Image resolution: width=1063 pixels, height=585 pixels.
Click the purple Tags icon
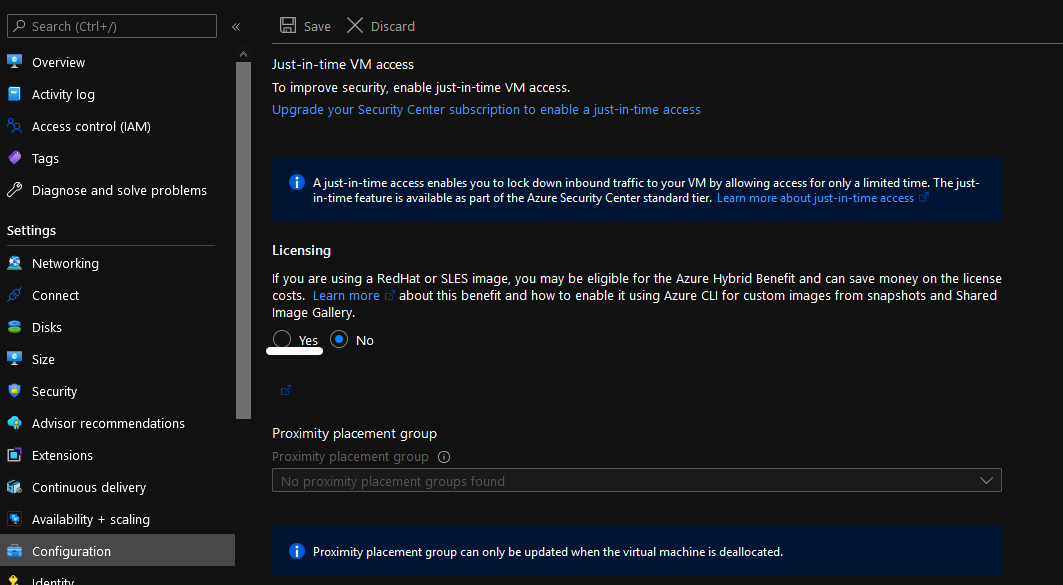[14, 157]
